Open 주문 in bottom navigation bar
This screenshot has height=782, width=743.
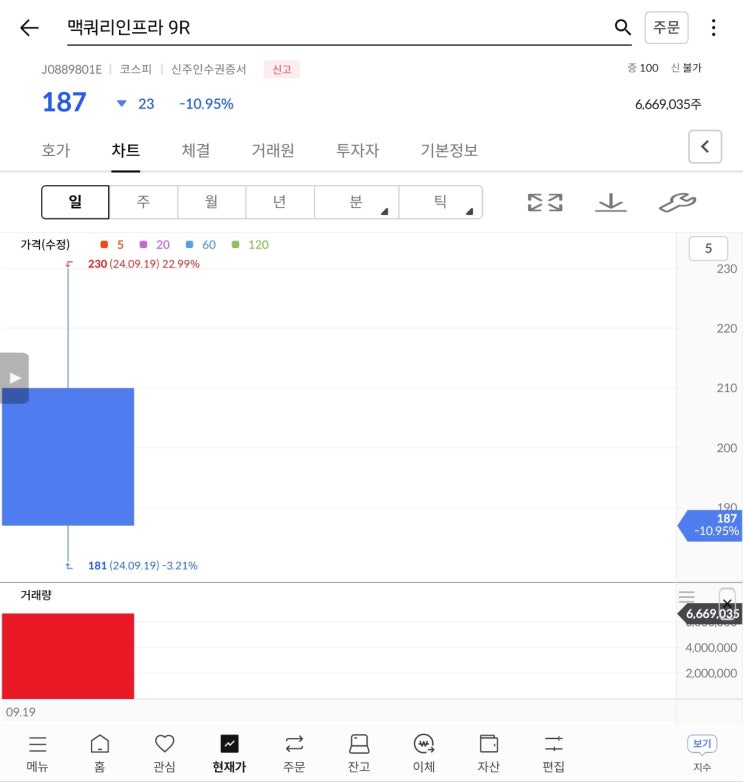[x=294, y=753]
